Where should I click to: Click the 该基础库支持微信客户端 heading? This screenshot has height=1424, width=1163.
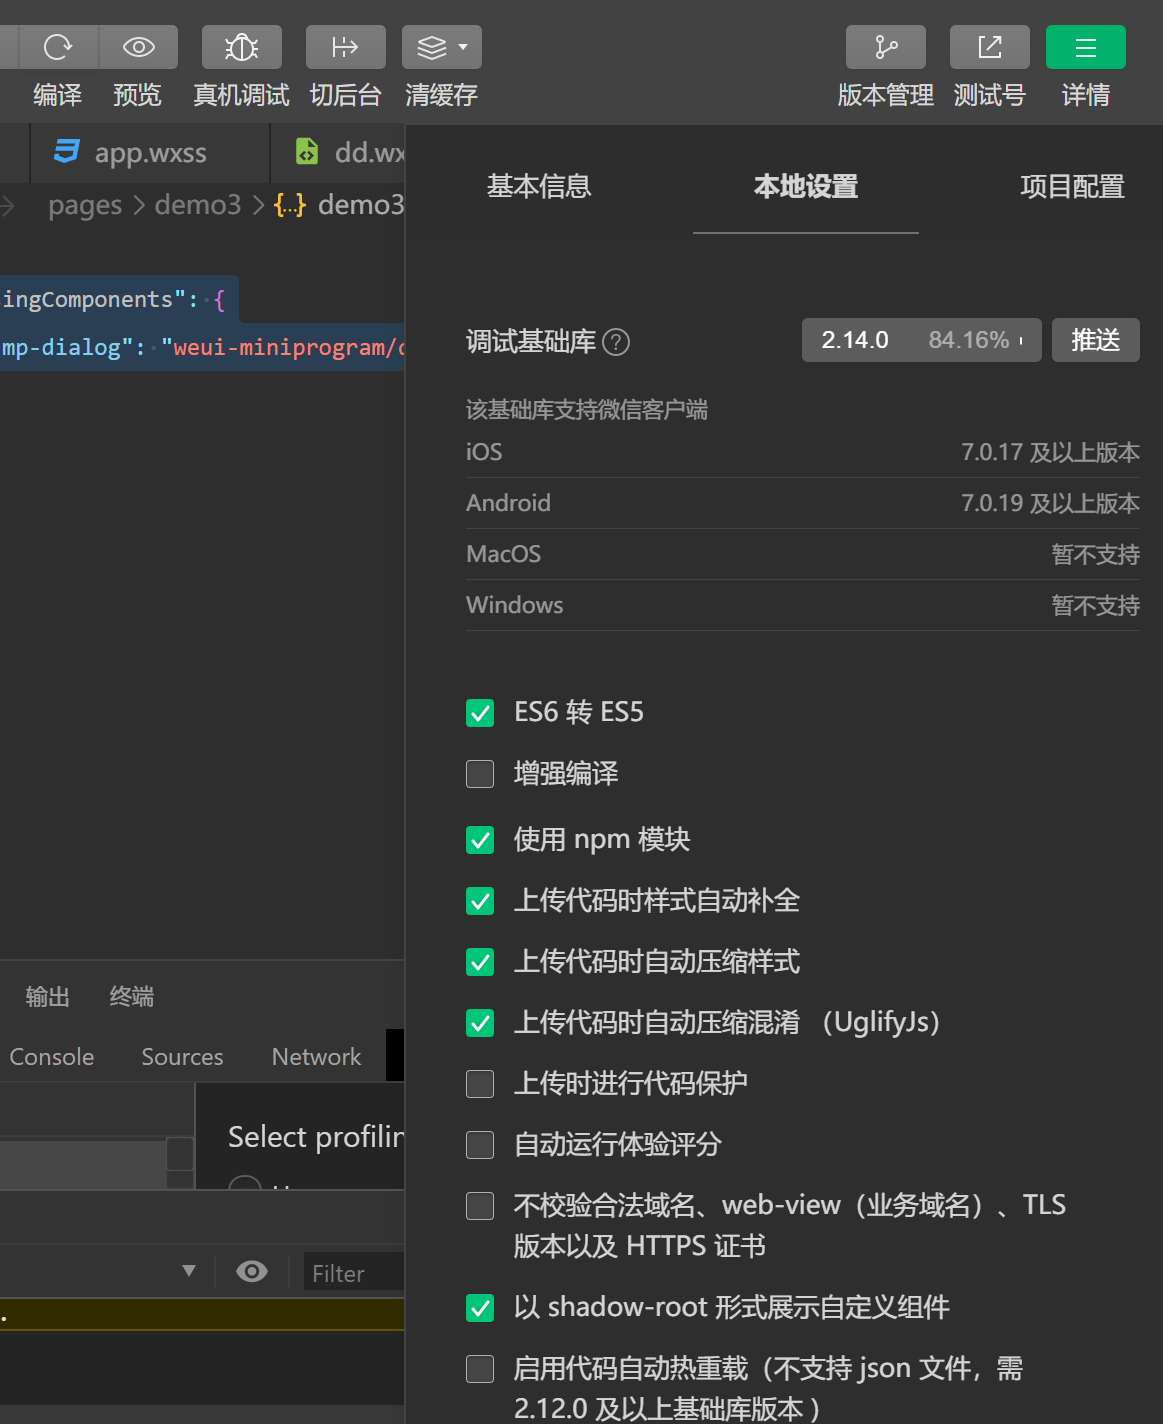pyautogui.click(x=587, y=410)
